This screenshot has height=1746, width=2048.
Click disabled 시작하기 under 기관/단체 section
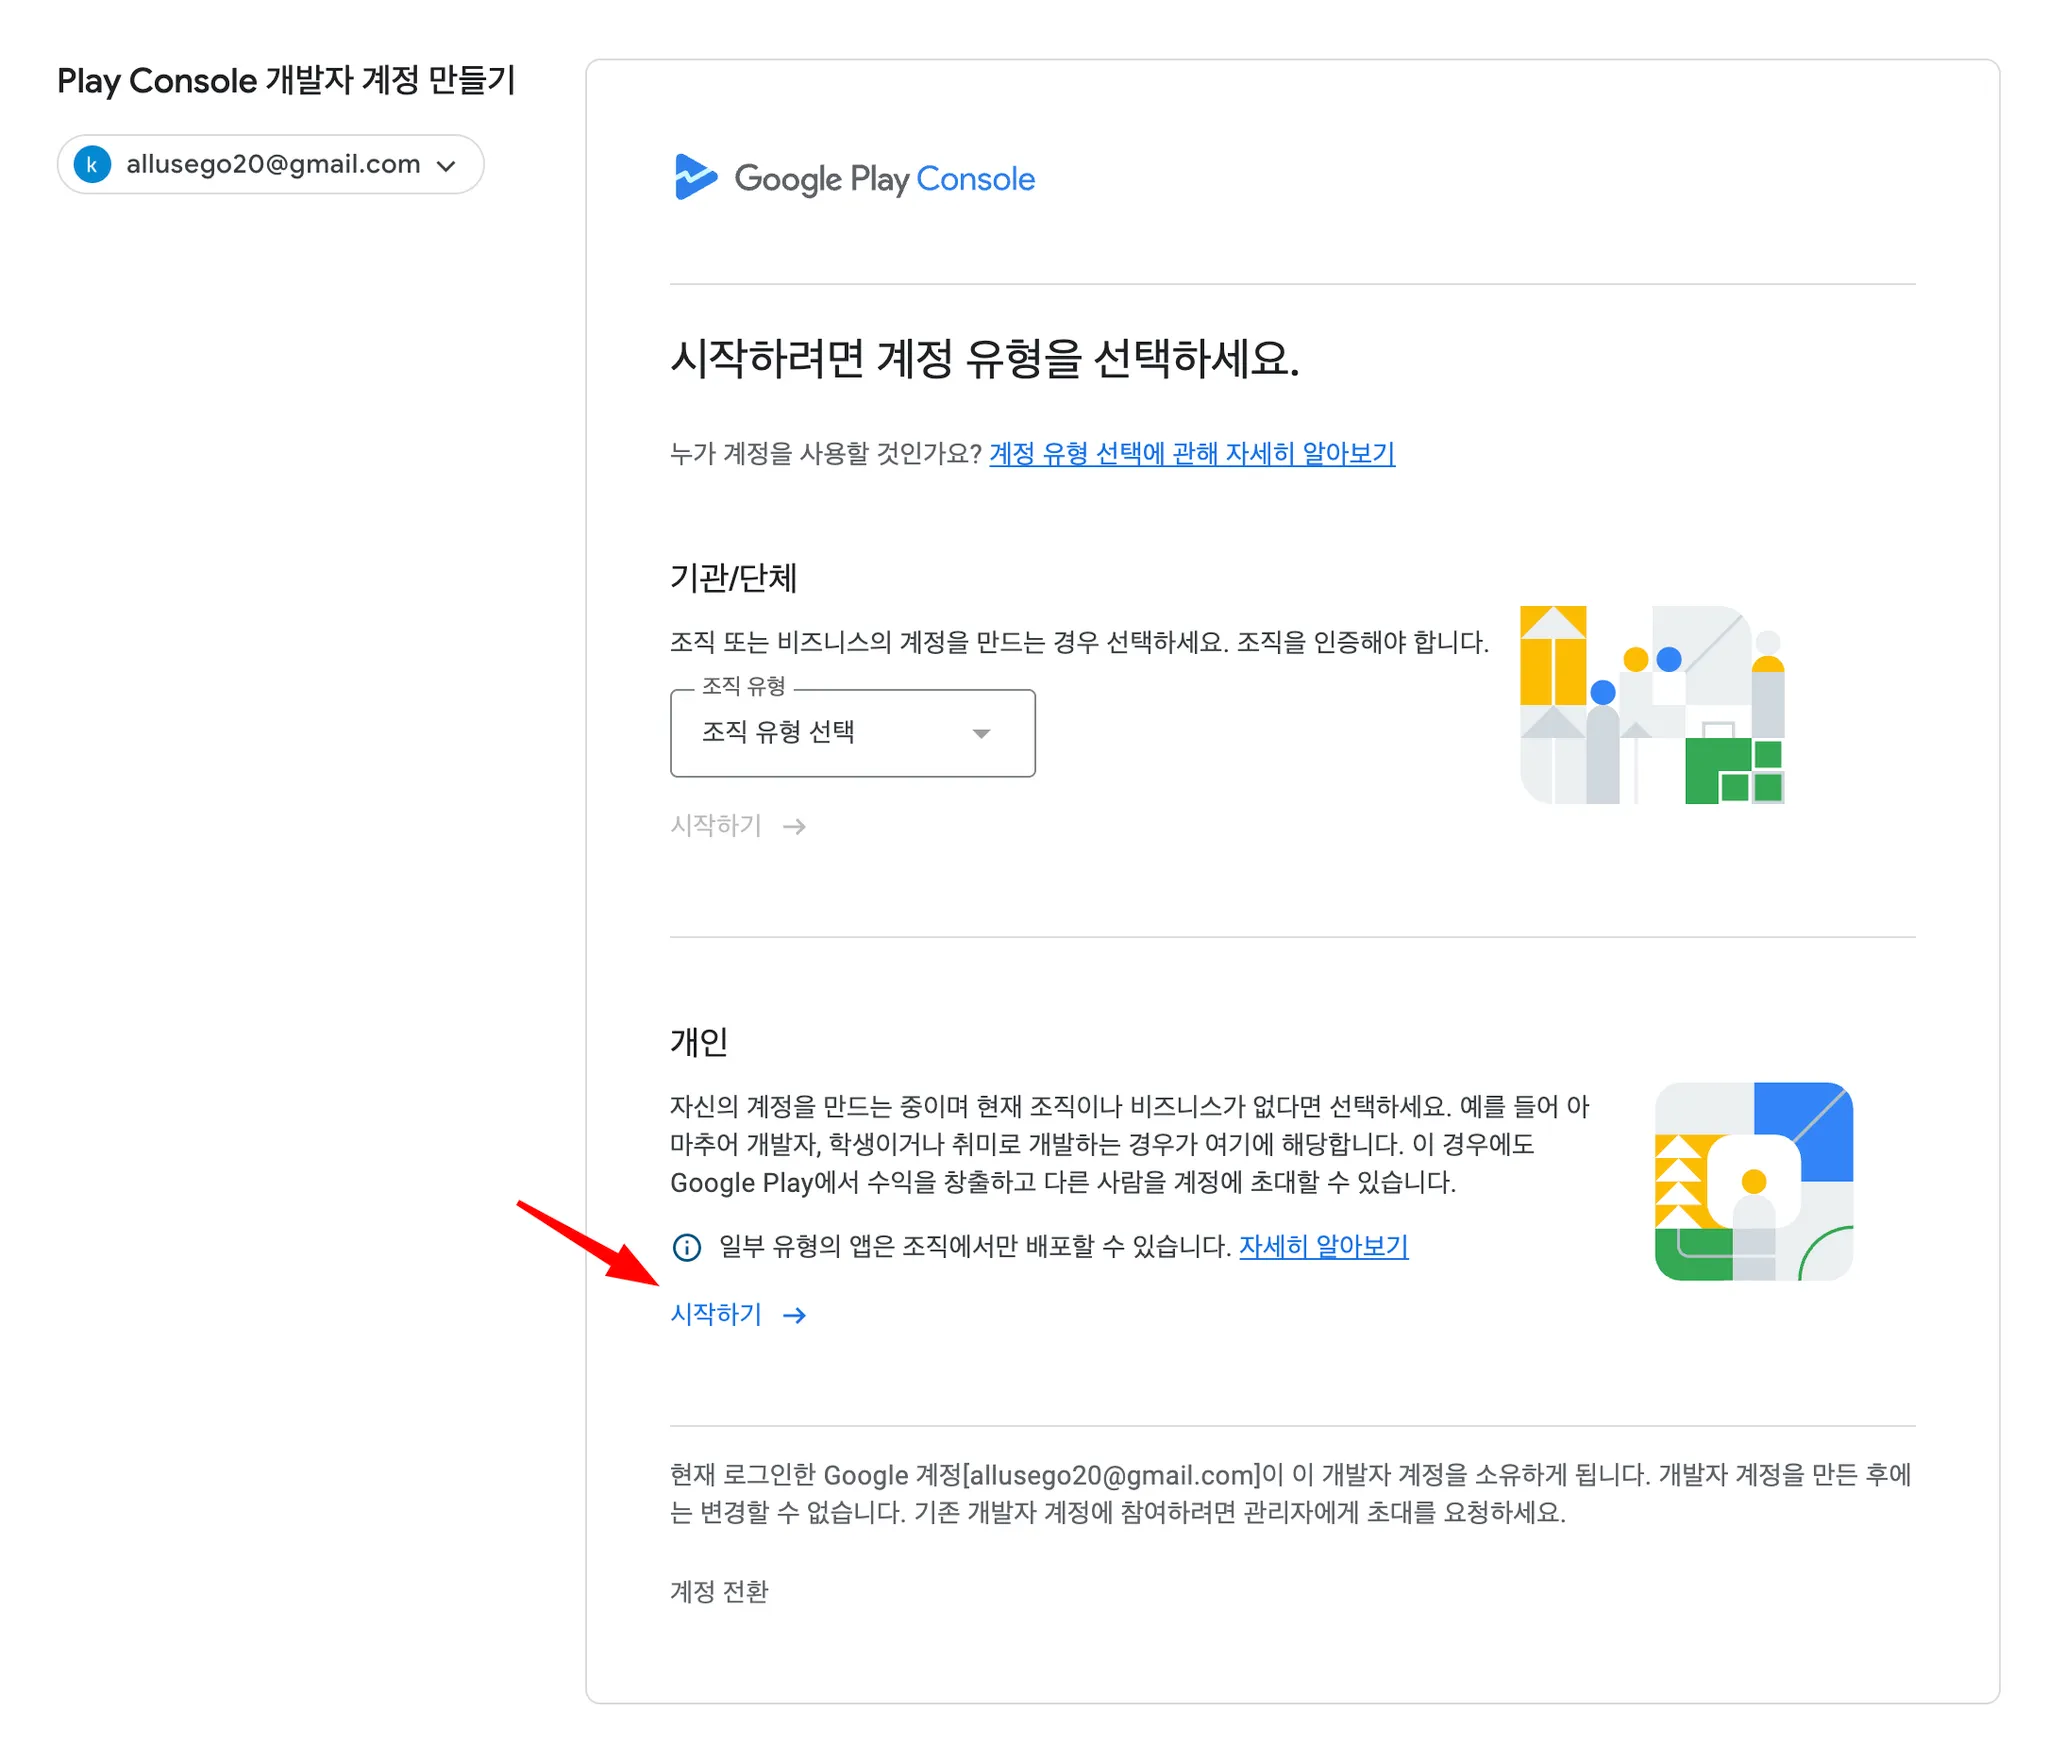(x=716, y=825)
